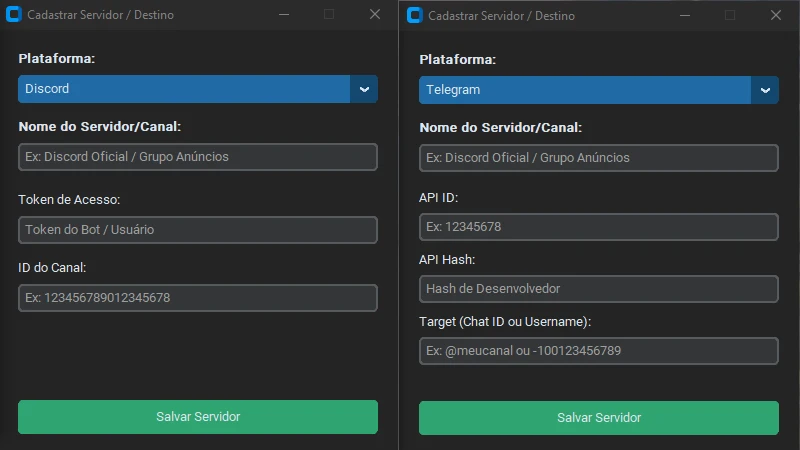
Task: Click the API Hash input field
Action: (x=598, y=289)
